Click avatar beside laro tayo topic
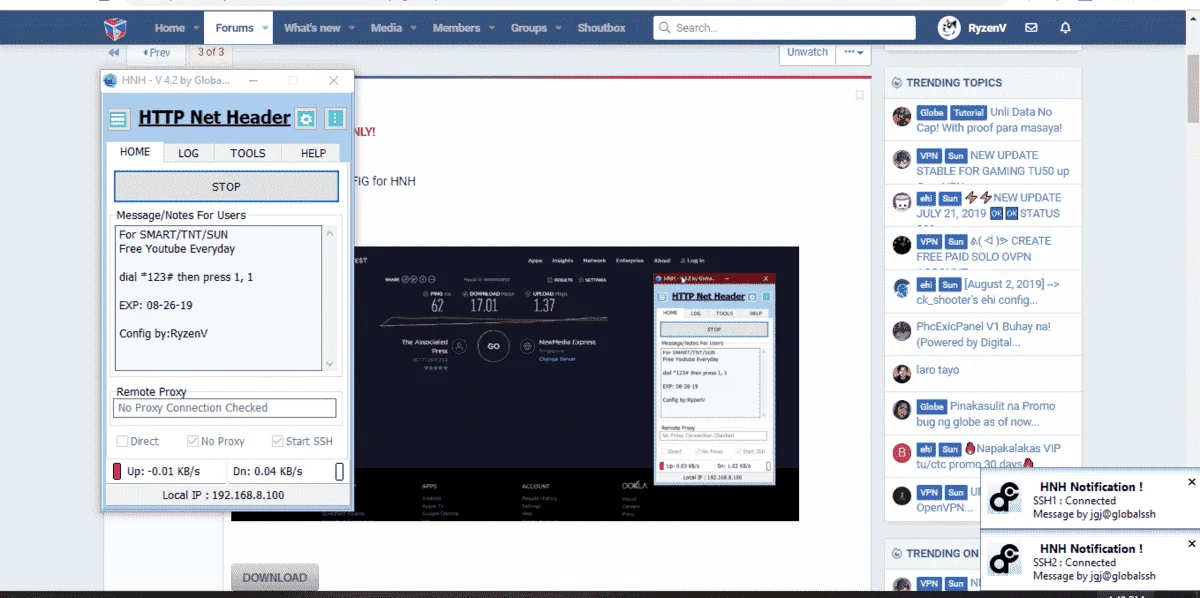The width and height of the screenshot is (1200, 598). pos(902,373)
